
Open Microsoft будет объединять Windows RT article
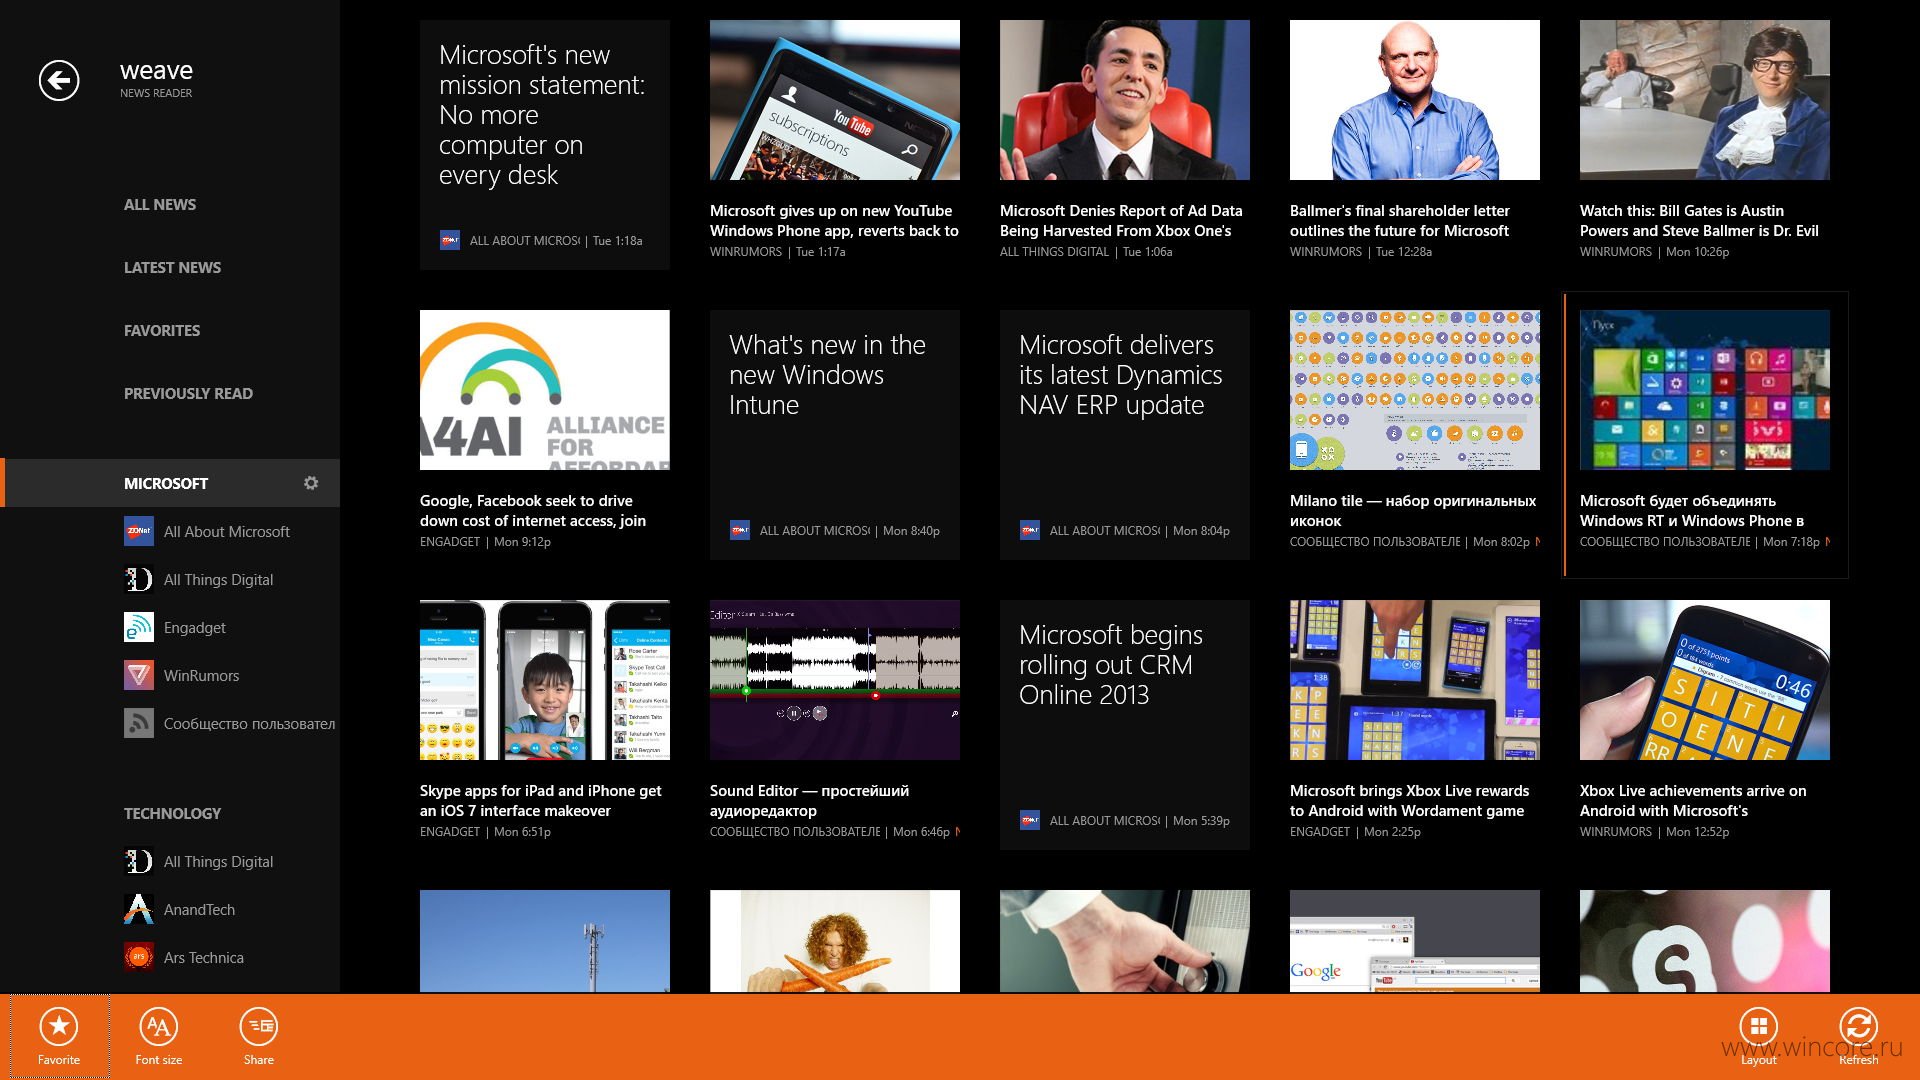(1705, 435)
